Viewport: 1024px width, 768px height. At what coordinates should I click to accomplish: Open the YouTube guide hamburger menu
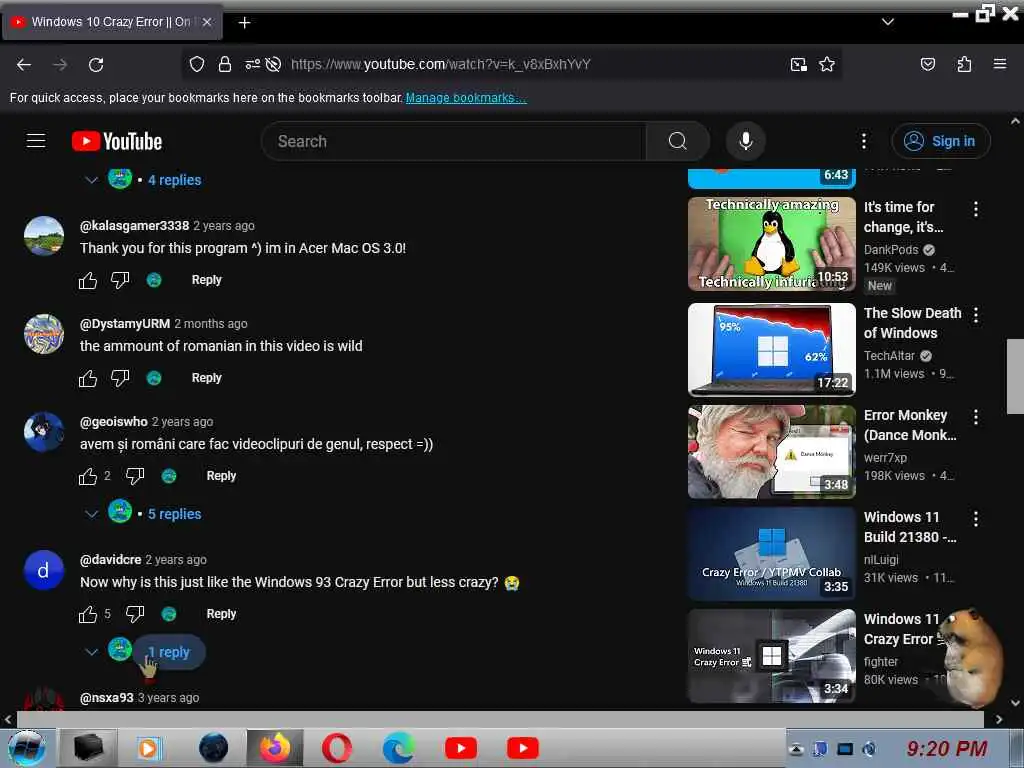click(x=36, y=140)
